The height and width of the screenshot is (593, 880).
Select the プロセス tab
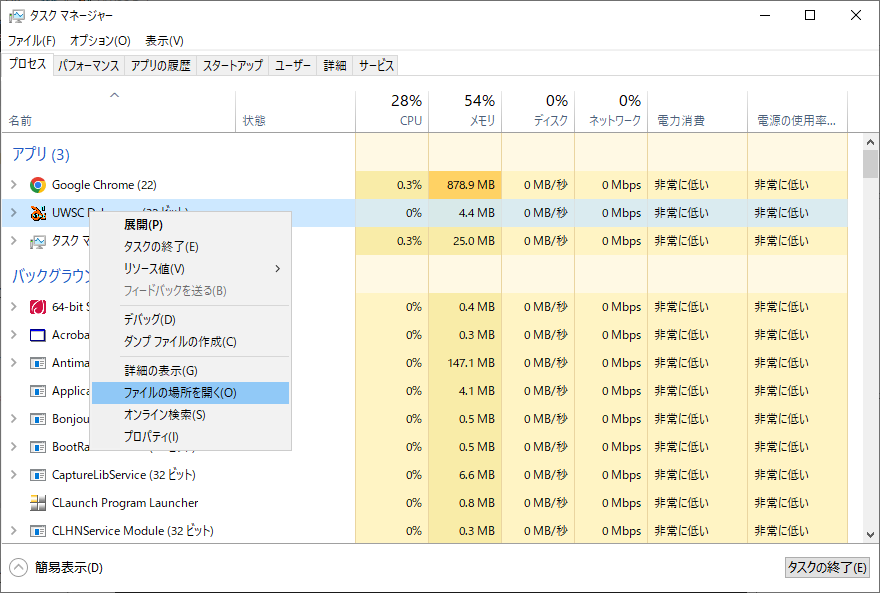(28, 64)
